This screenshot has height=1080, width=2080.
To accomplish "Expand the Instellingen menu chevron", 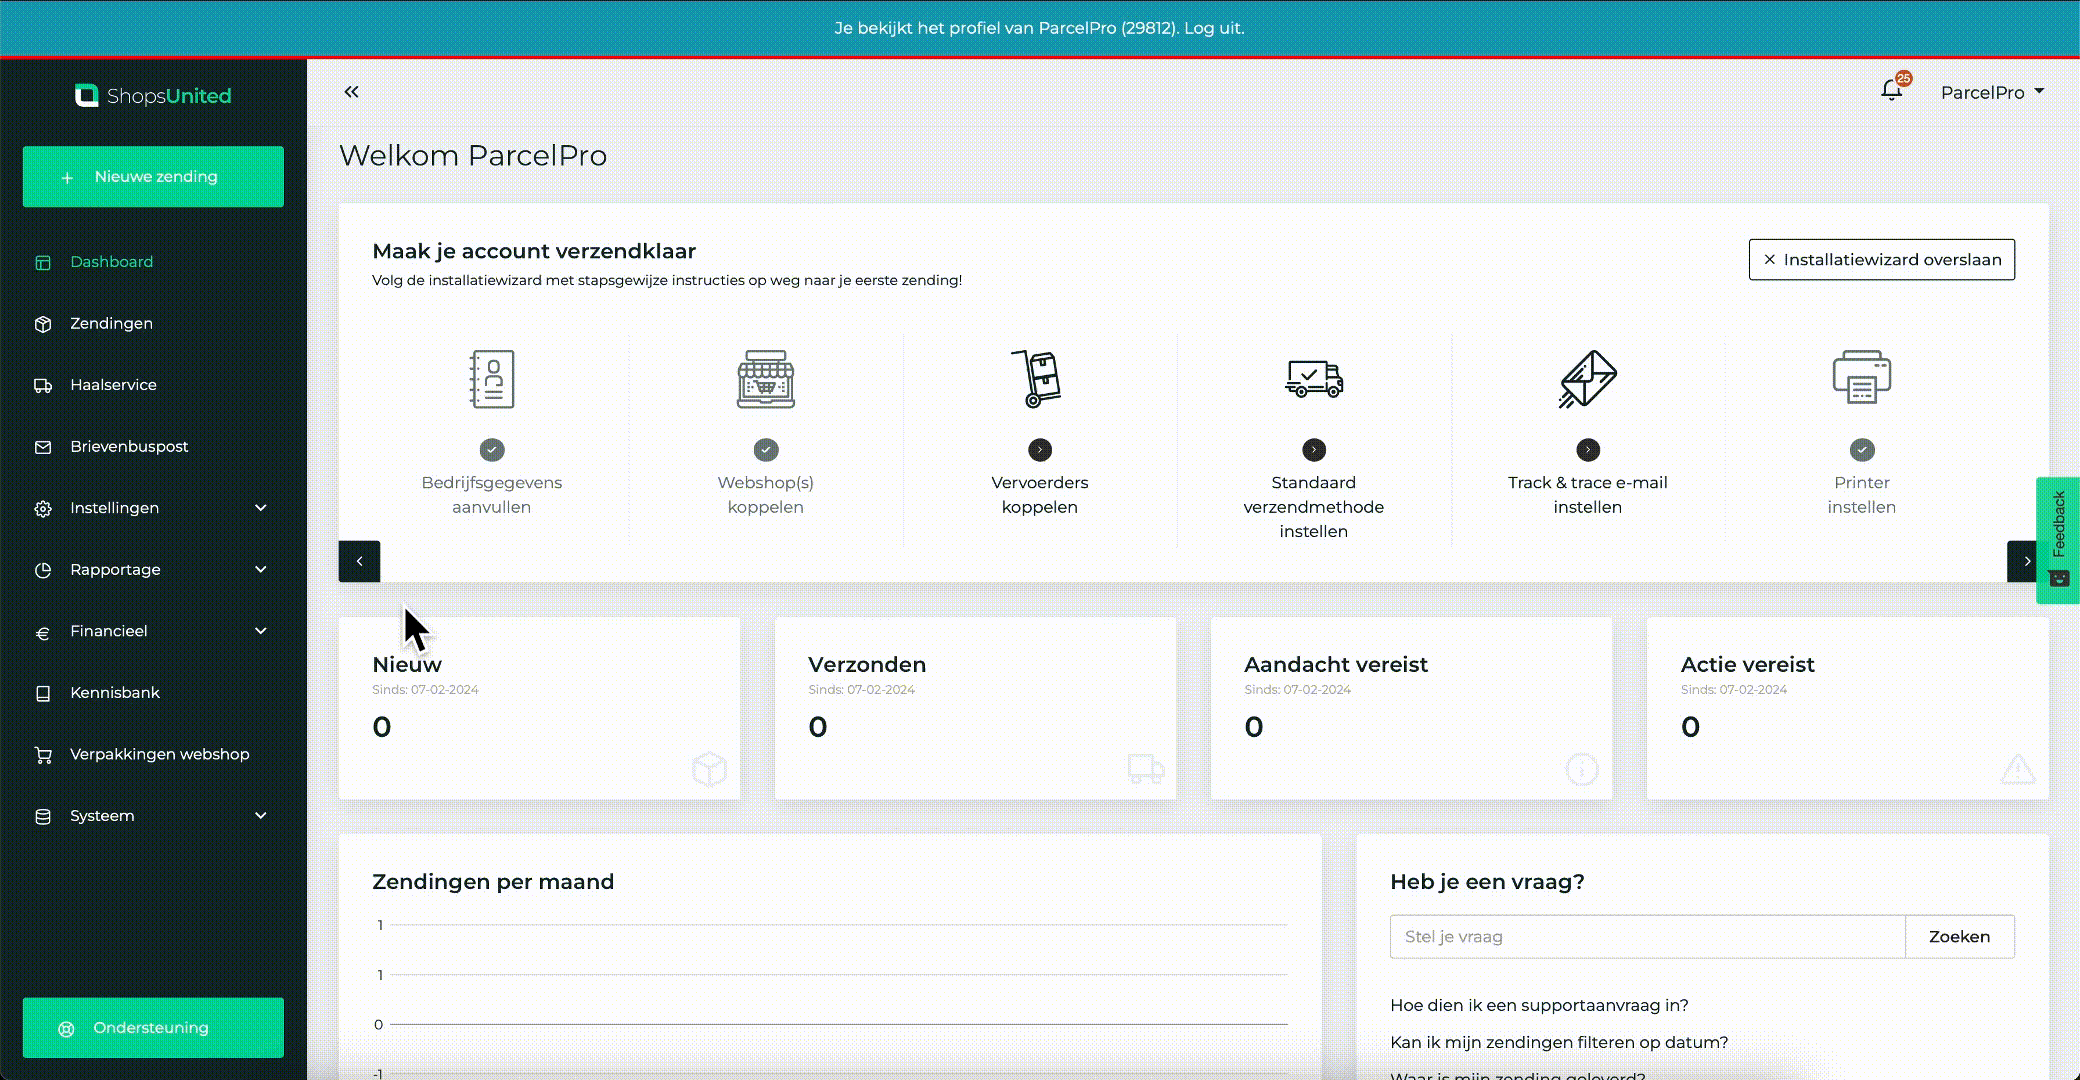I will tap(261, 508).
